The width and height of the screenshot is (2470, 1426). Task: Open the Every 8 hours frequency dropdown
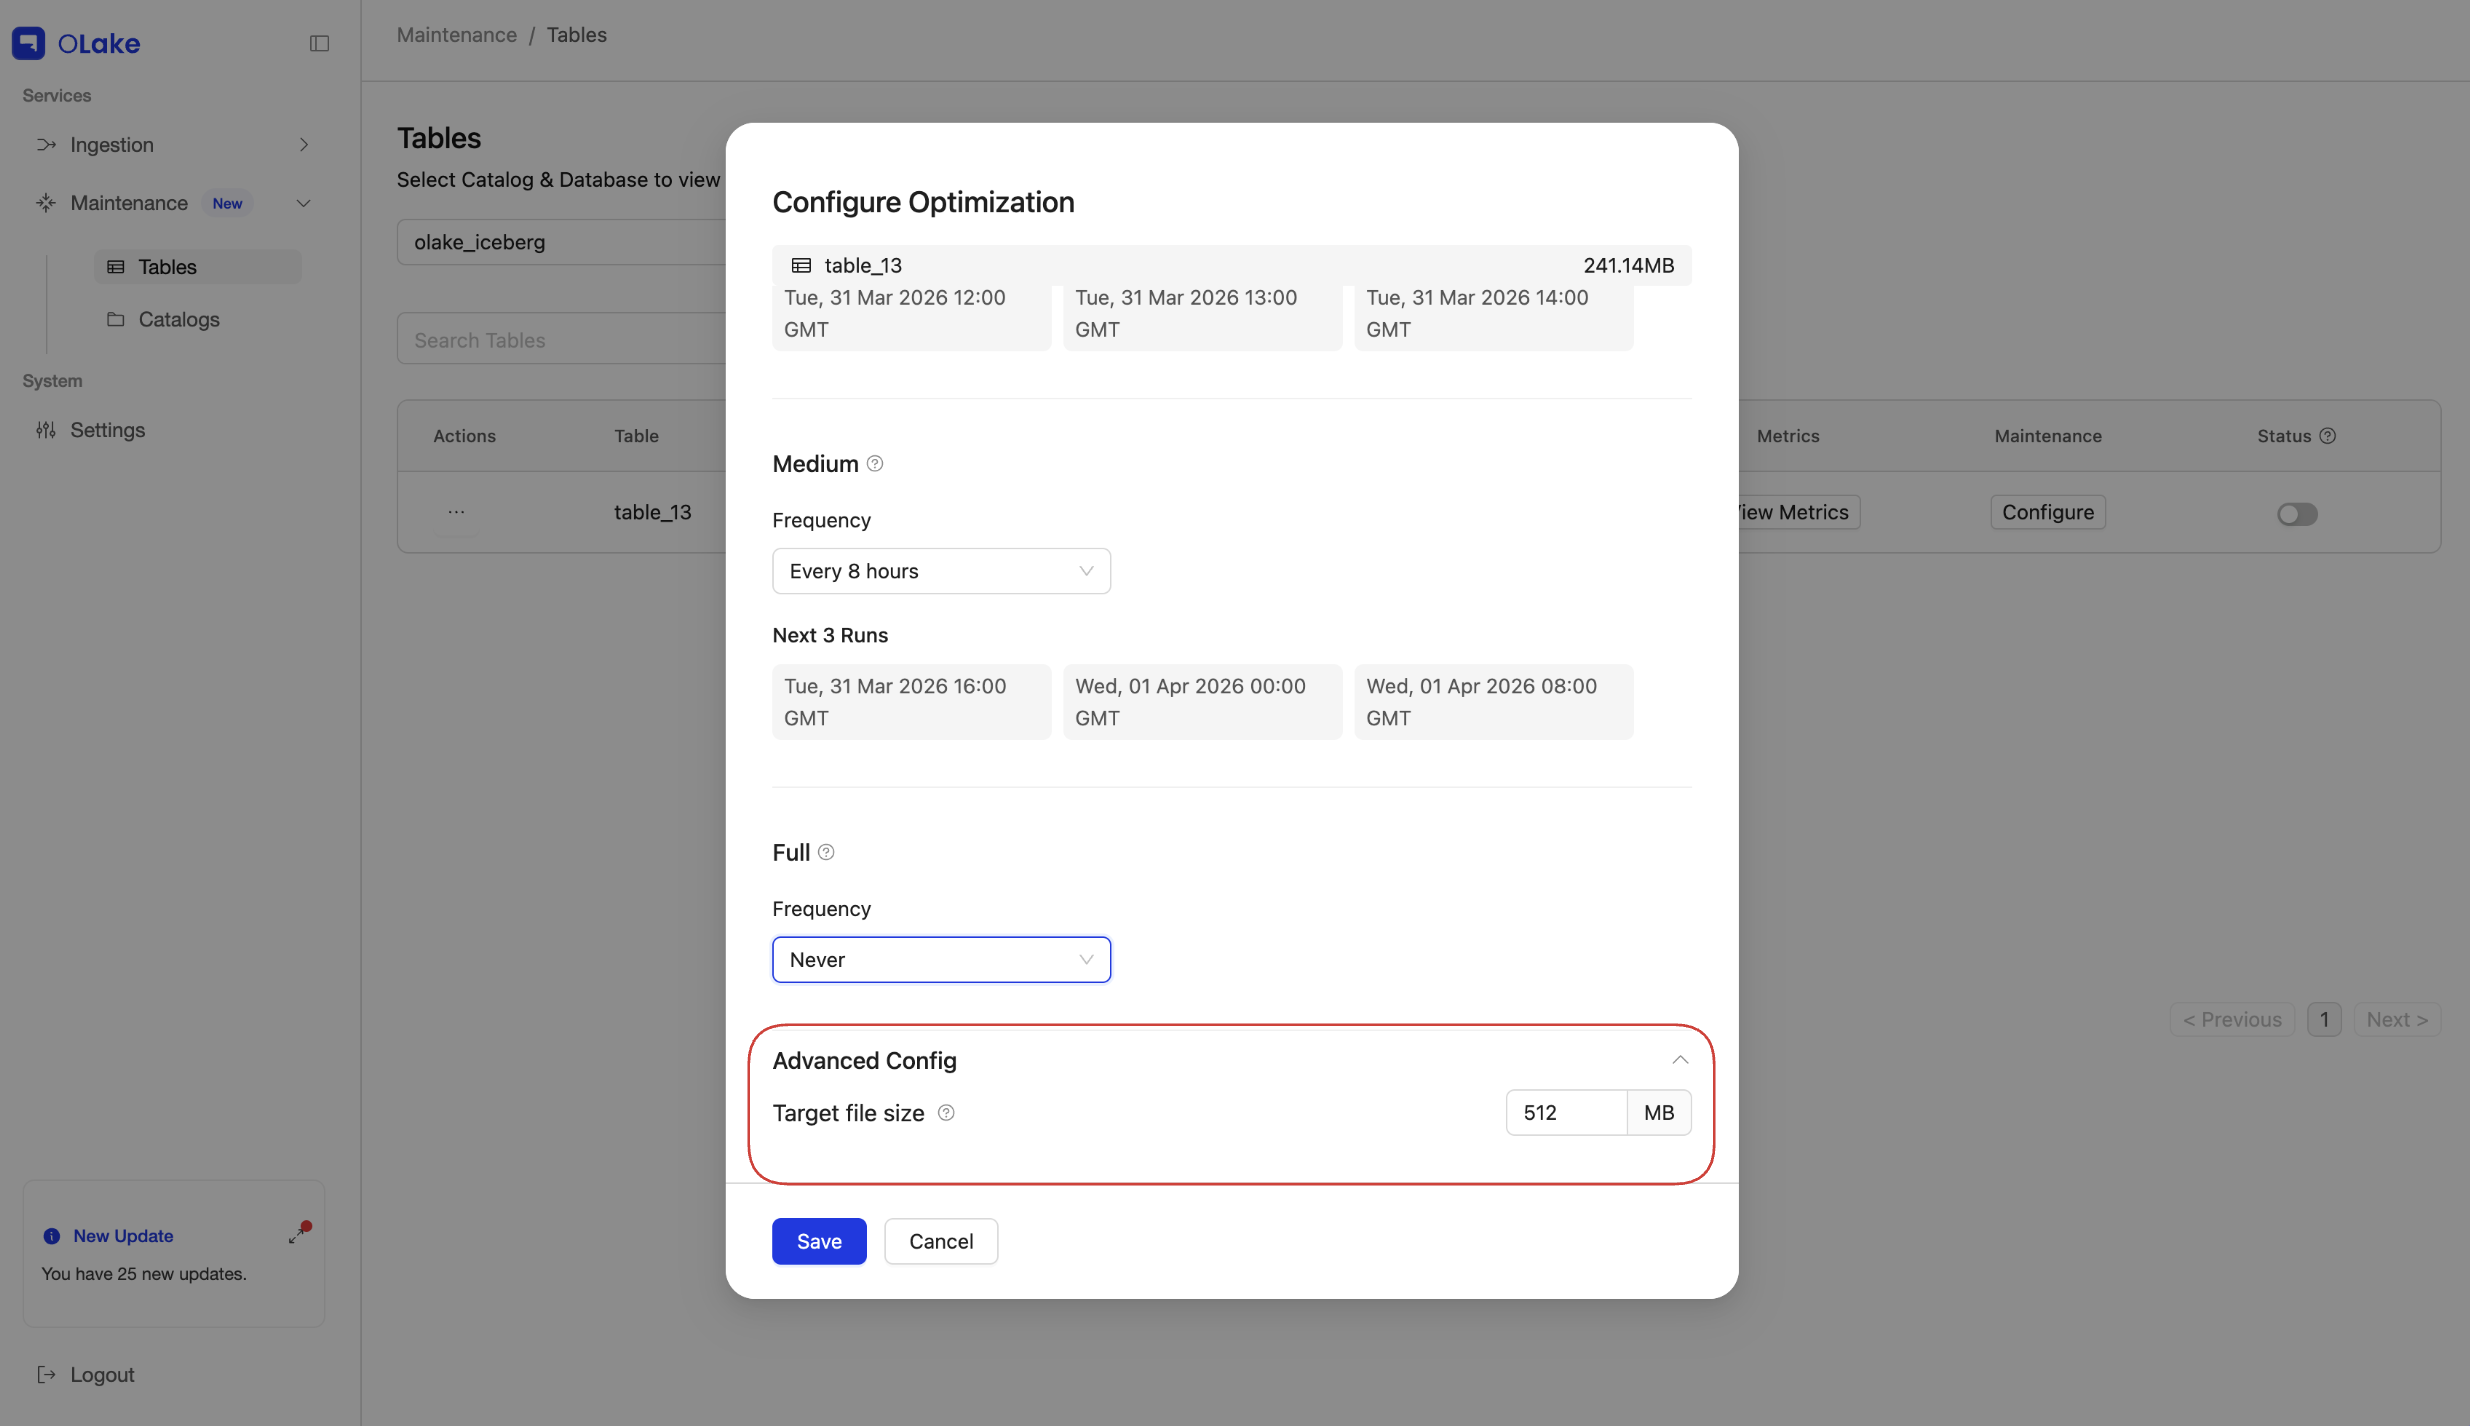click(x=940, y=570)
